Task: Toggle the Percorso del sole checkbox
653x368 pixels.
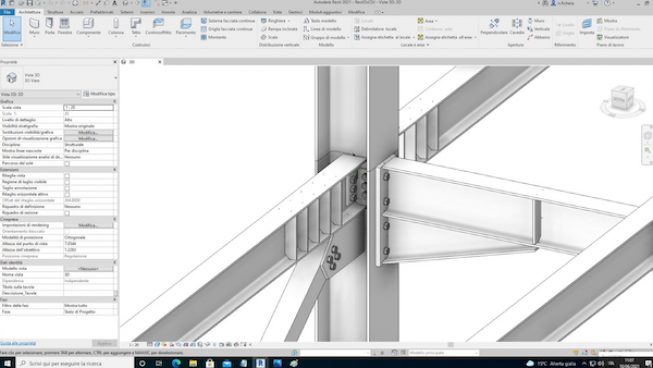Action: click(67, 164)
